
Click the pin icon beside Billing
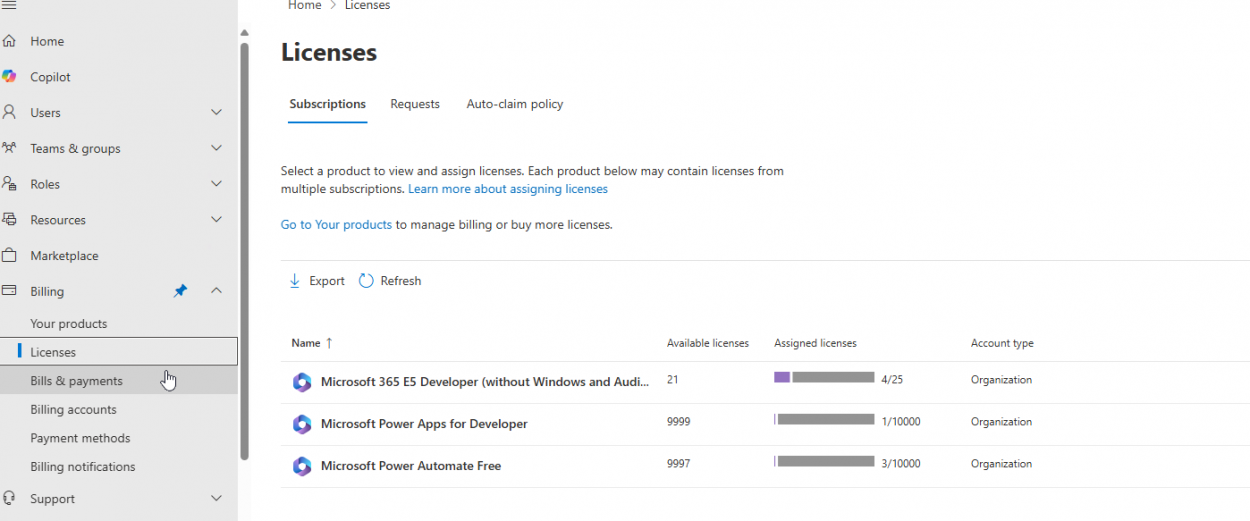(x=180, y=291)
